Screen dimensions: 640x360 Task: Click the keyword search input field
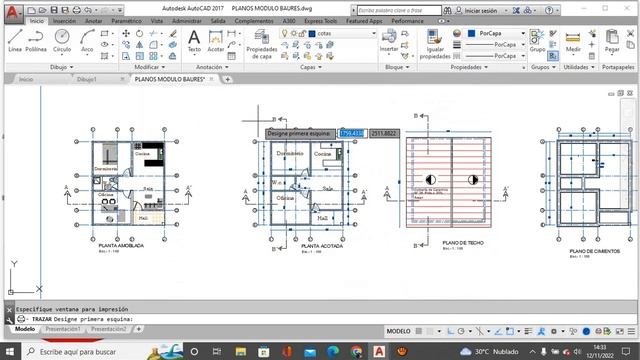[x=399, y=10]
